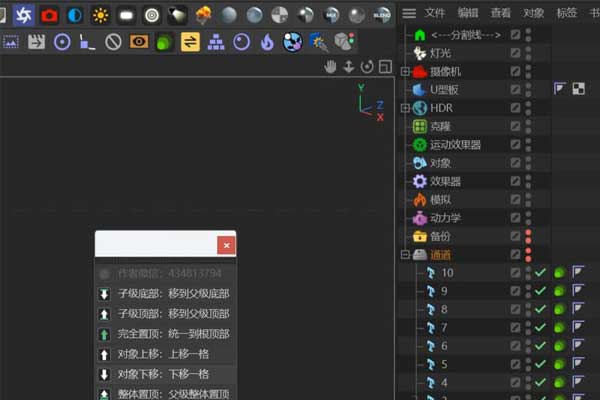Click the render region picture icon
The image size is (600, 400).
(11, 42)
